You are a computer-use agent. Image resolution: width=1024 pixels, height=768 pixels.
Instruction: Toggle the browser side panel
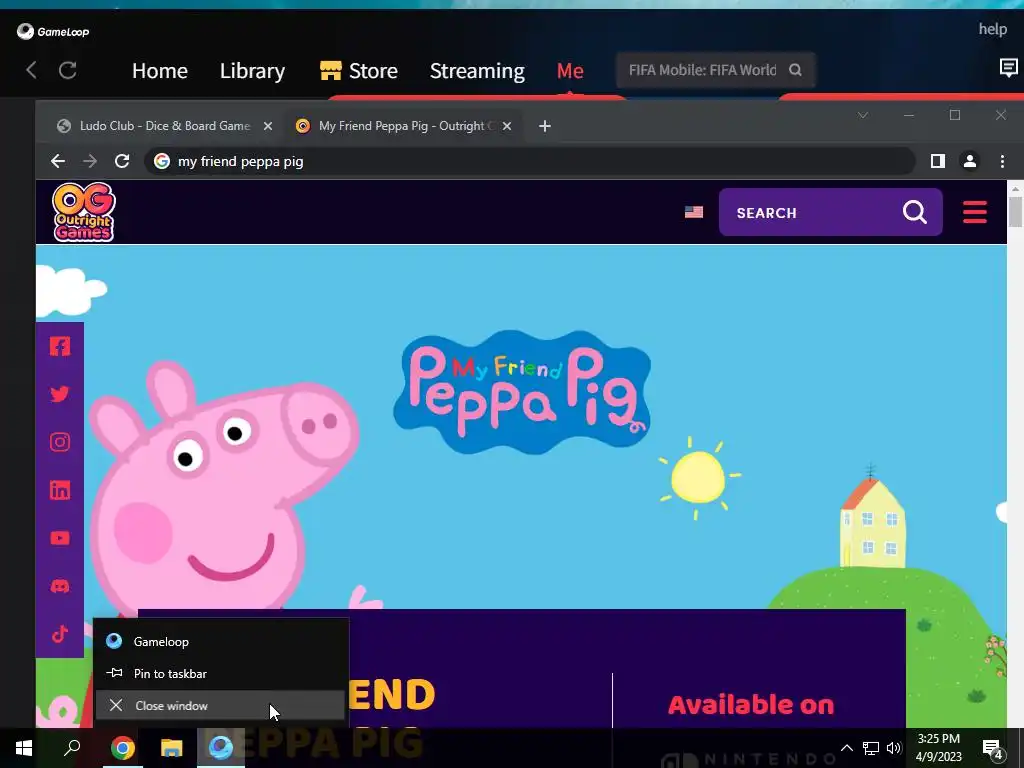point(938,161)
